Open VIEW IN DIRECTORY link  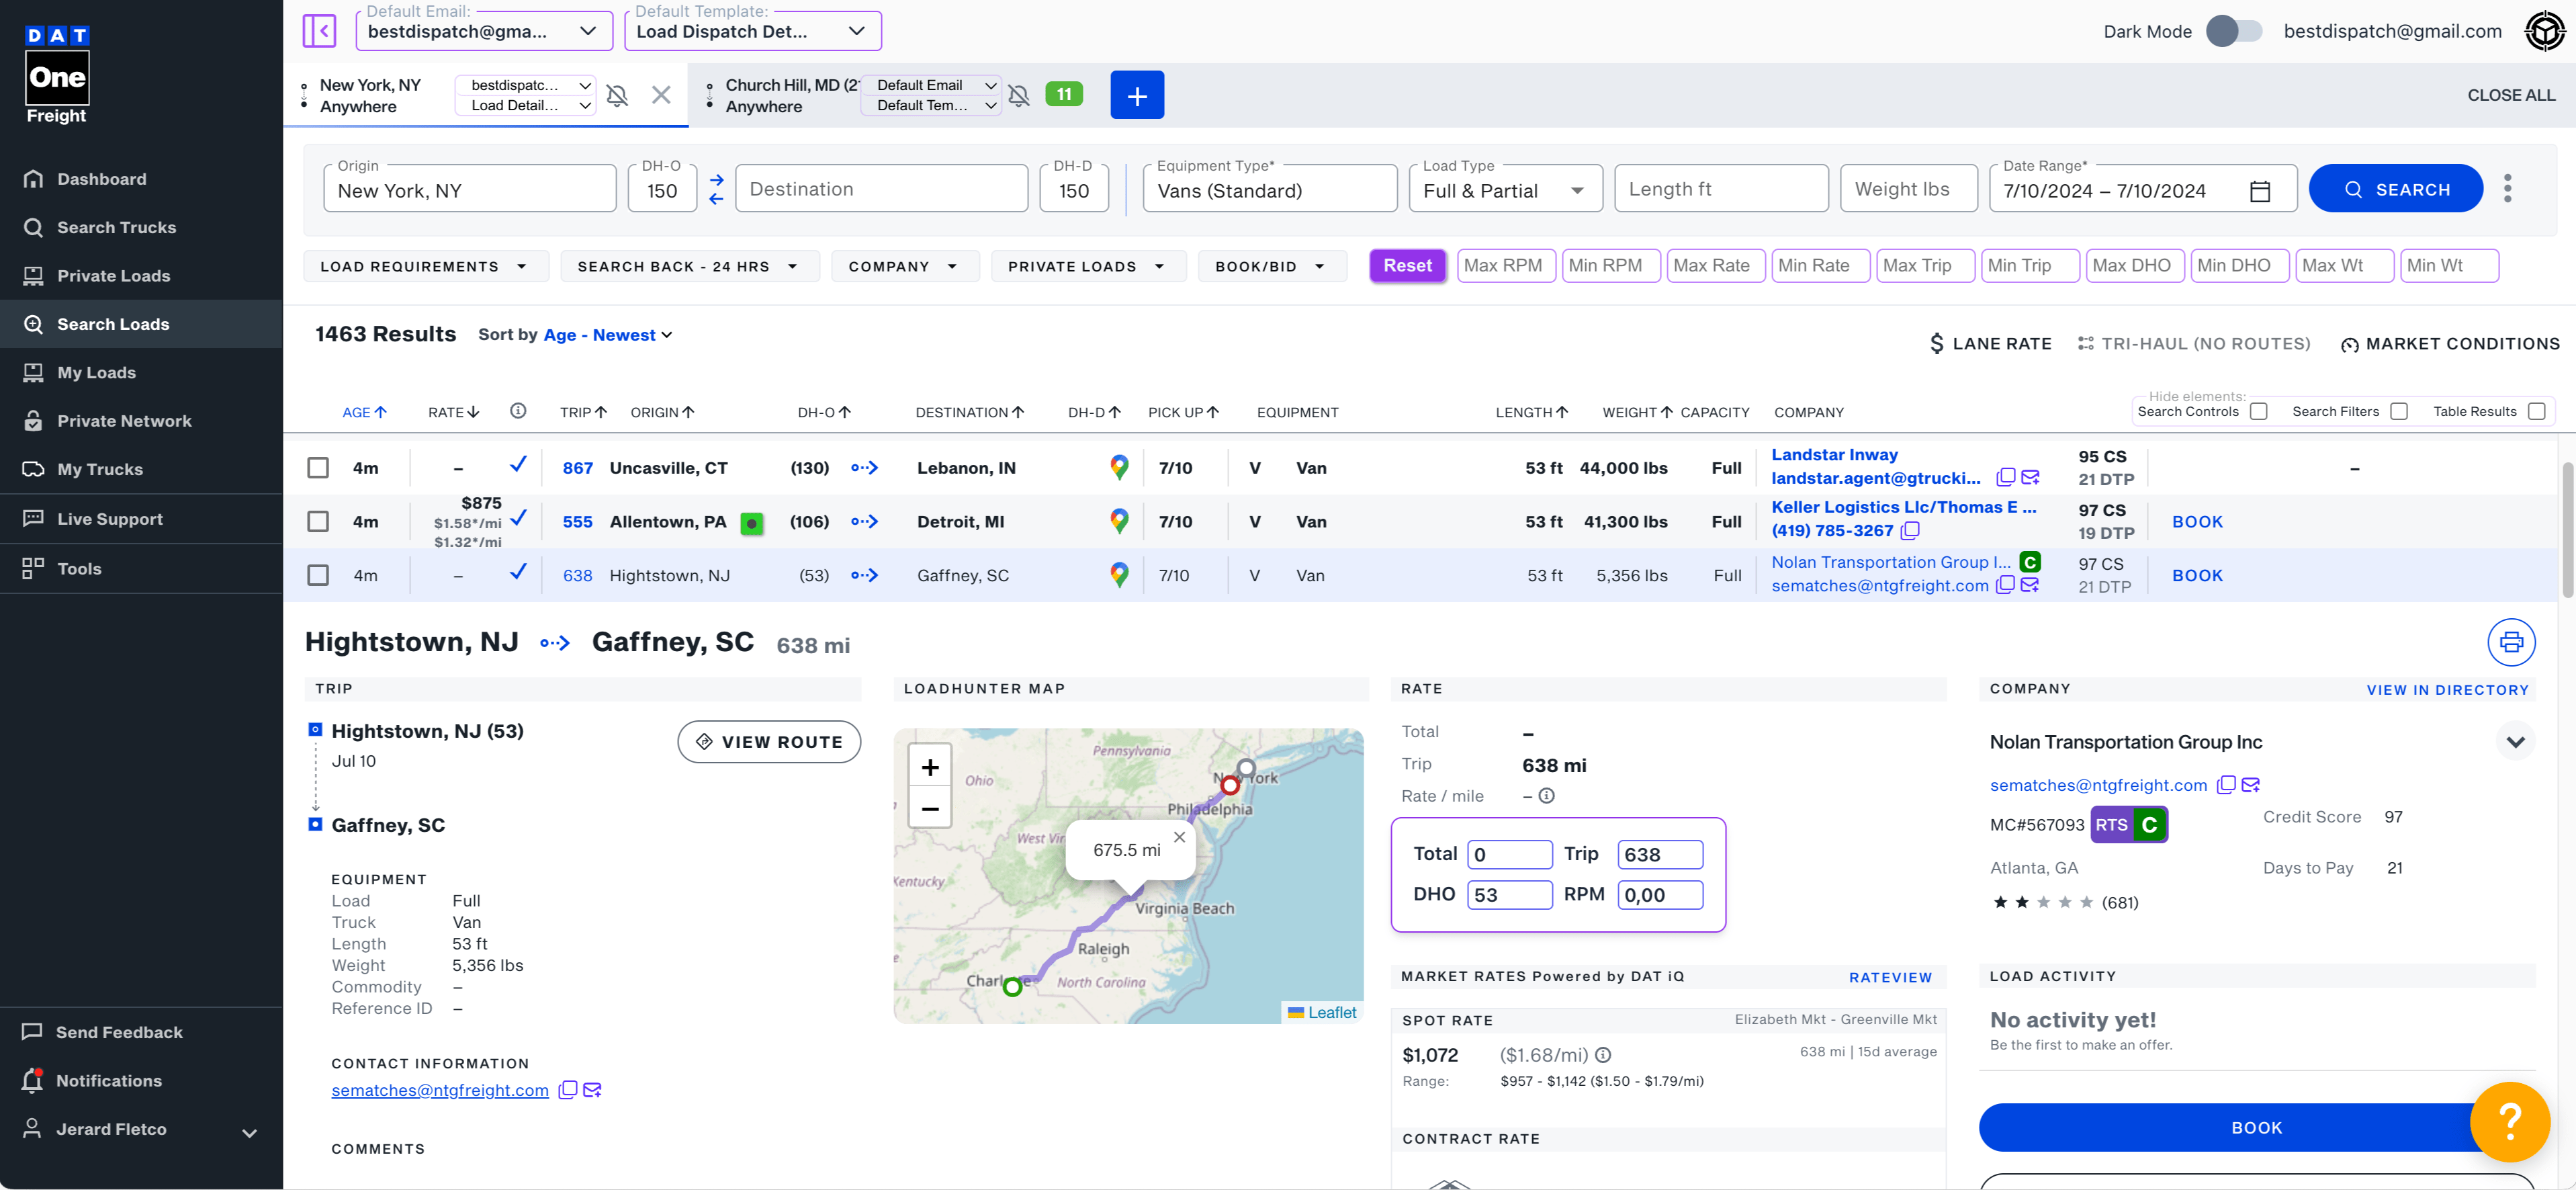(2447, 690)
